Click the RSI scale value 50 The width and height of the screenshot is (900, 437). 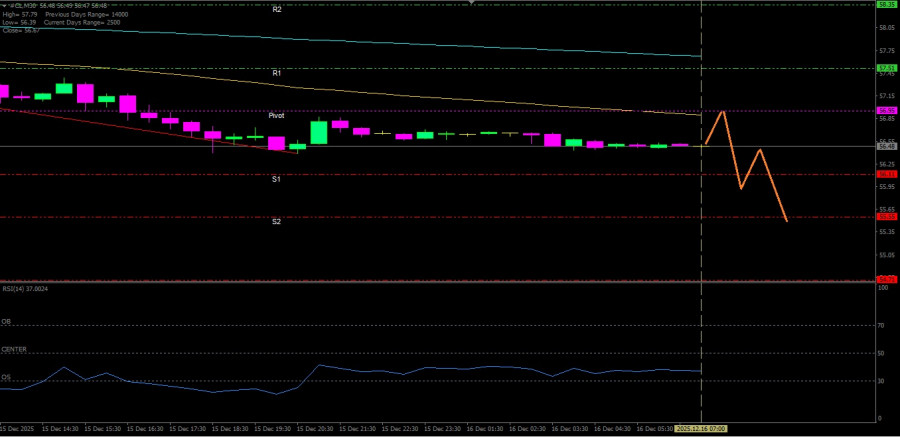[882, 353]
